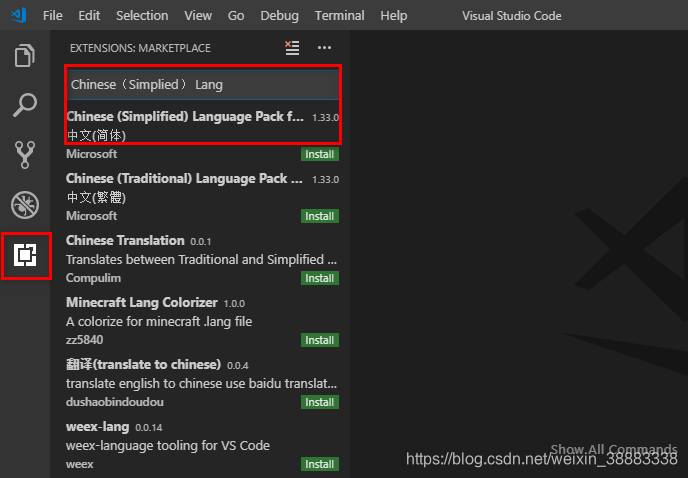Install the translate to chinese extension

pyautogui.click(x=320, y=402)
